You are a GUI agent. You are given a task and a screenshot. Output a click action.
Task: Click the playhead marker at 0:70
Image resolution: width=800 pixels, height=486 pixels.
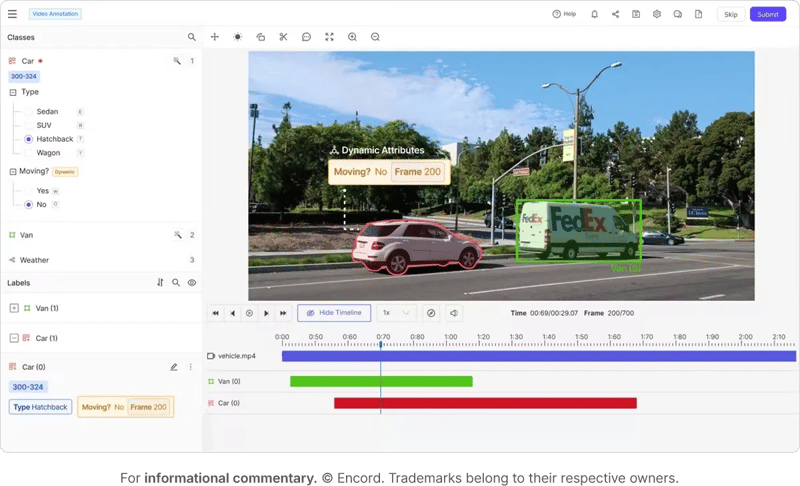click(x=381, y=345)
